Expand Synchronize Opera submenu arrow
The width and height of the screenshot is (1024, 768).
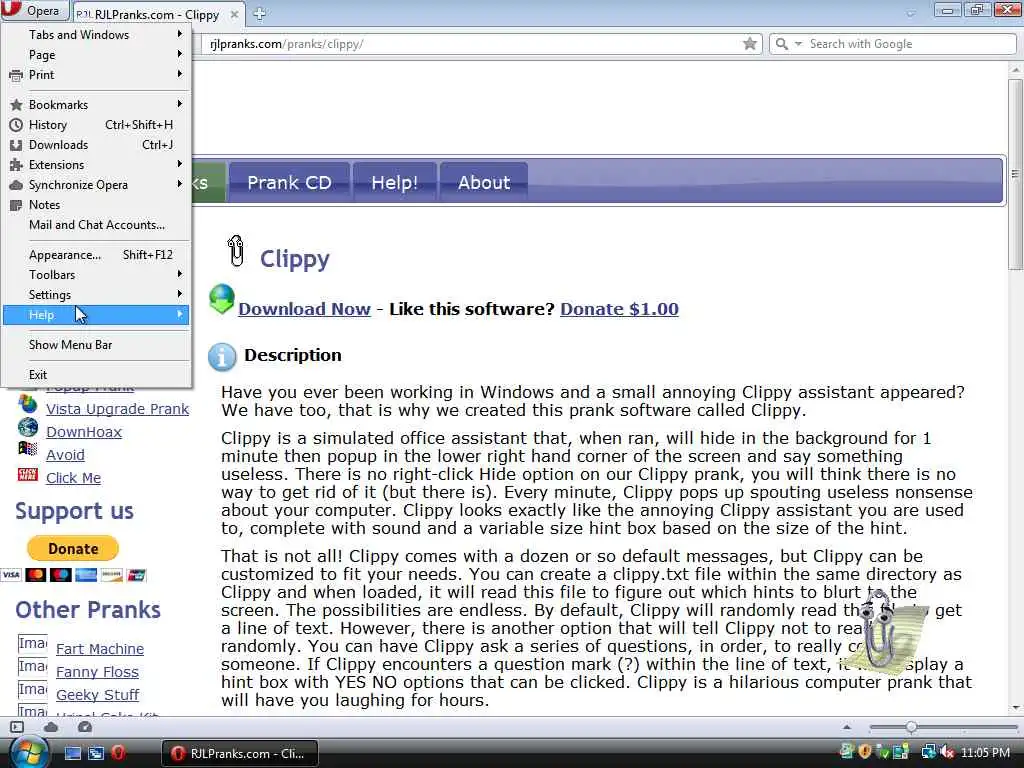point(180,185)
